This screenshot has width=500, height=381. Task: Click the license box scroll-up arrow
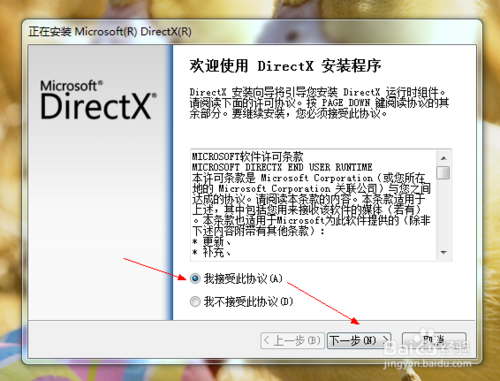coord(444,158)
